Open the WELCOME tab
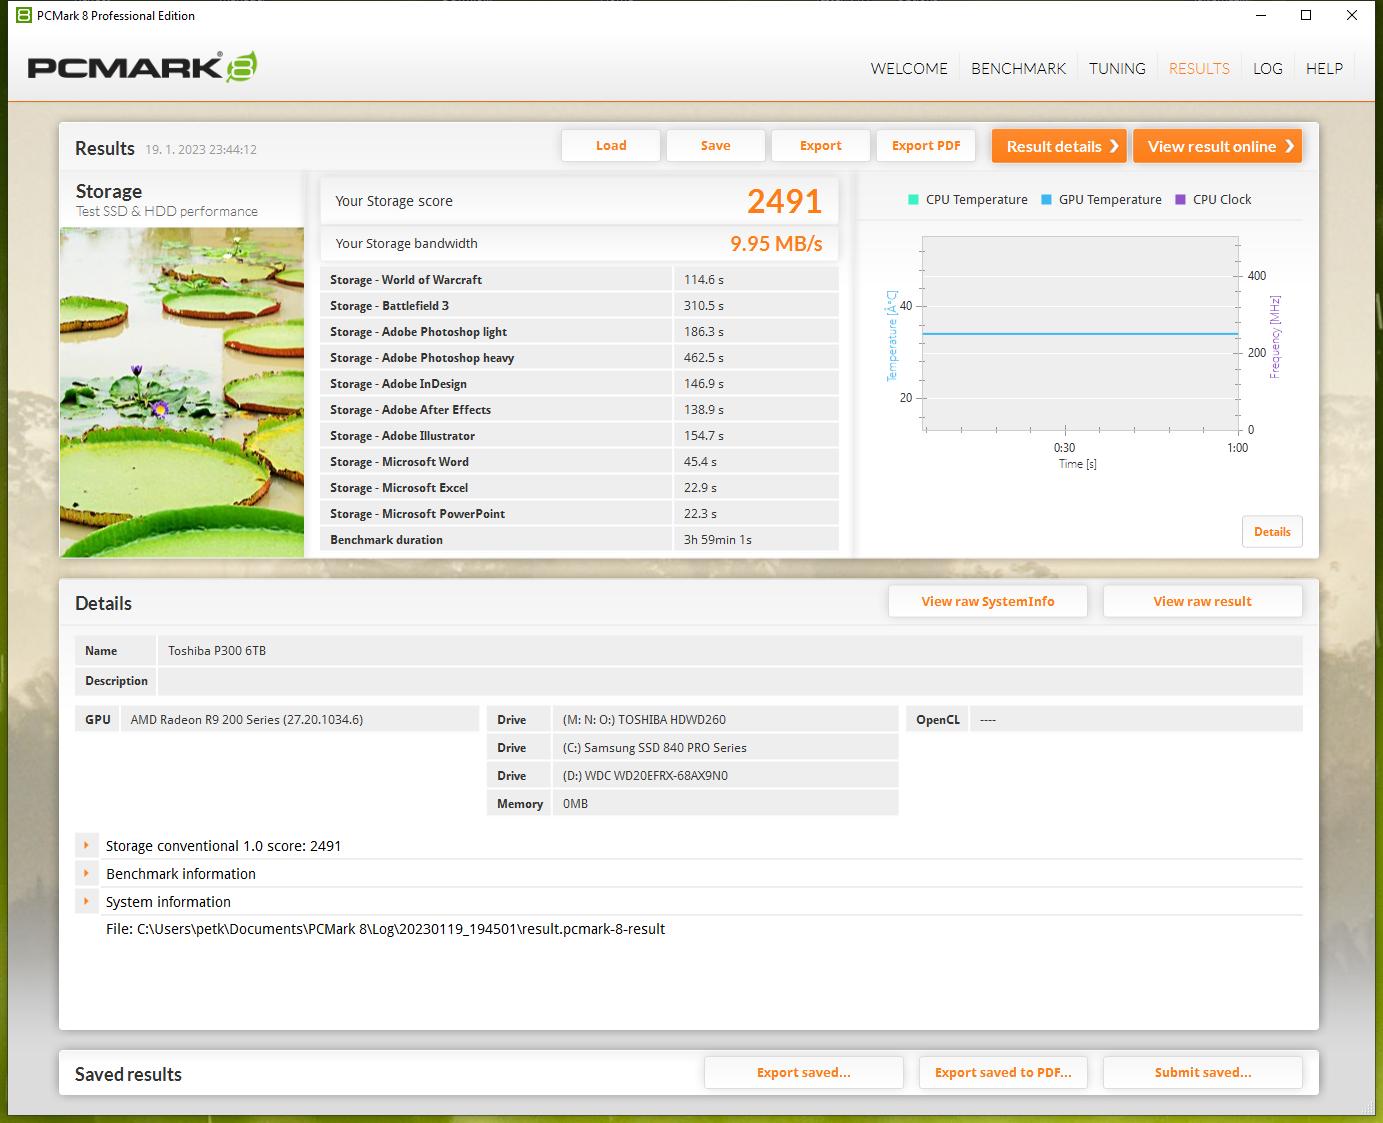Viewport: 1383px width, 1123px height. coord(909,68)
